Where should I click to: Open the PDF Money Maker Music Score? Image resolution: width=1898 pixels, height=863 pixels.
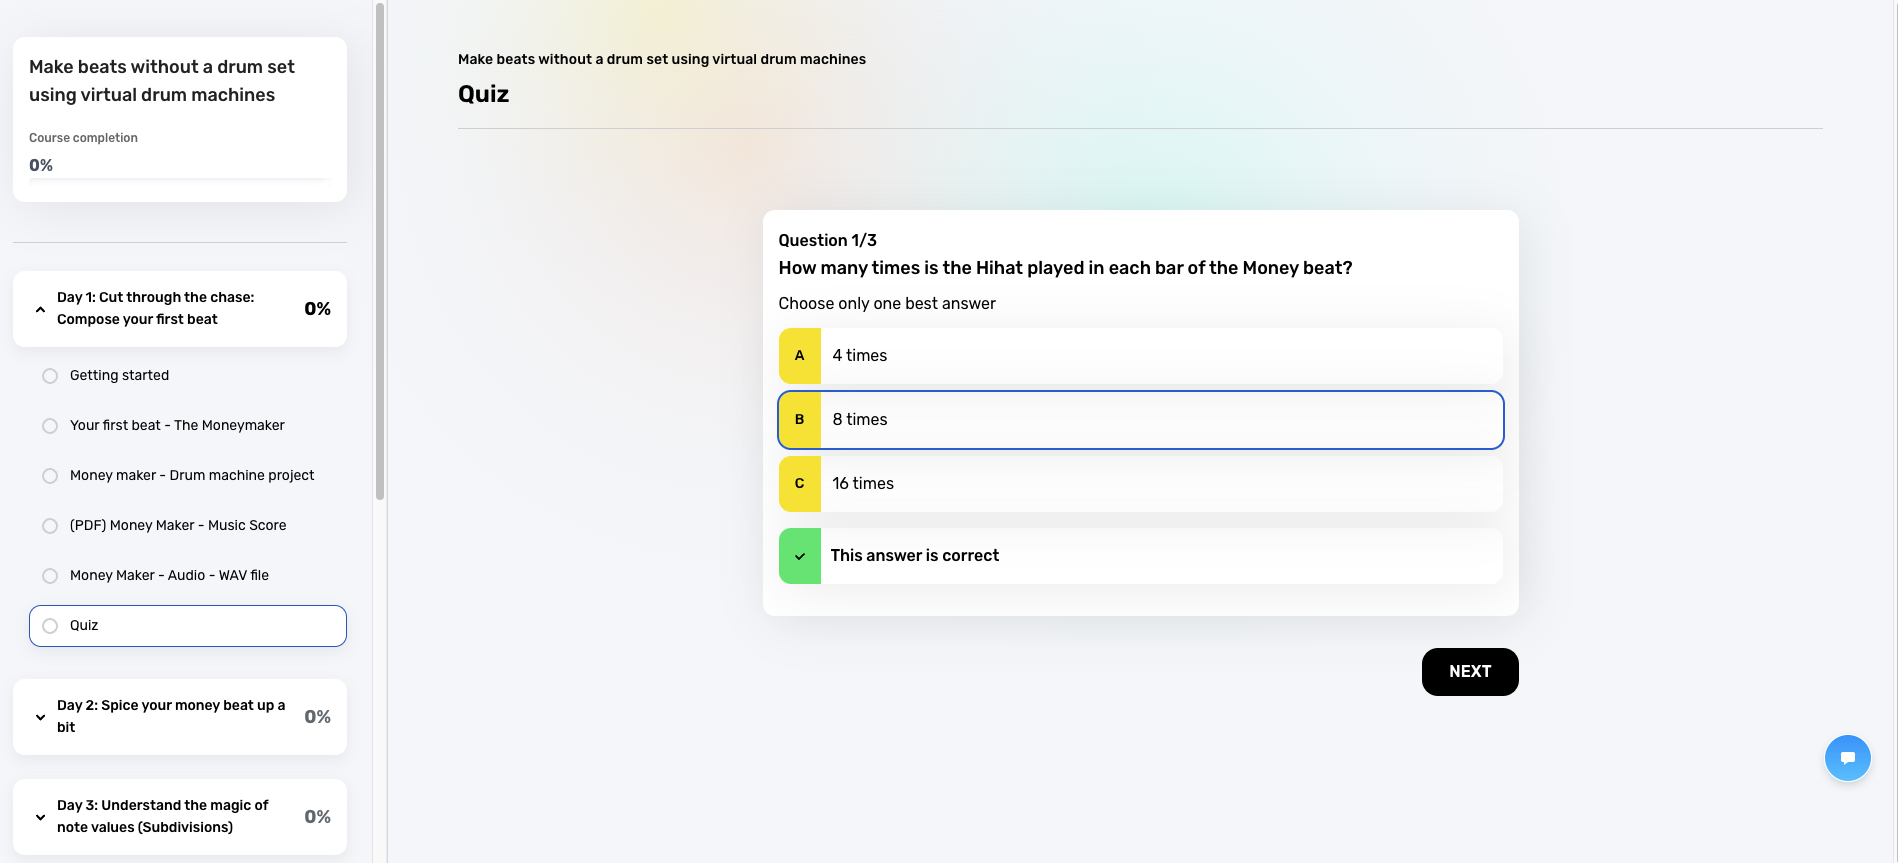[178, 526]
